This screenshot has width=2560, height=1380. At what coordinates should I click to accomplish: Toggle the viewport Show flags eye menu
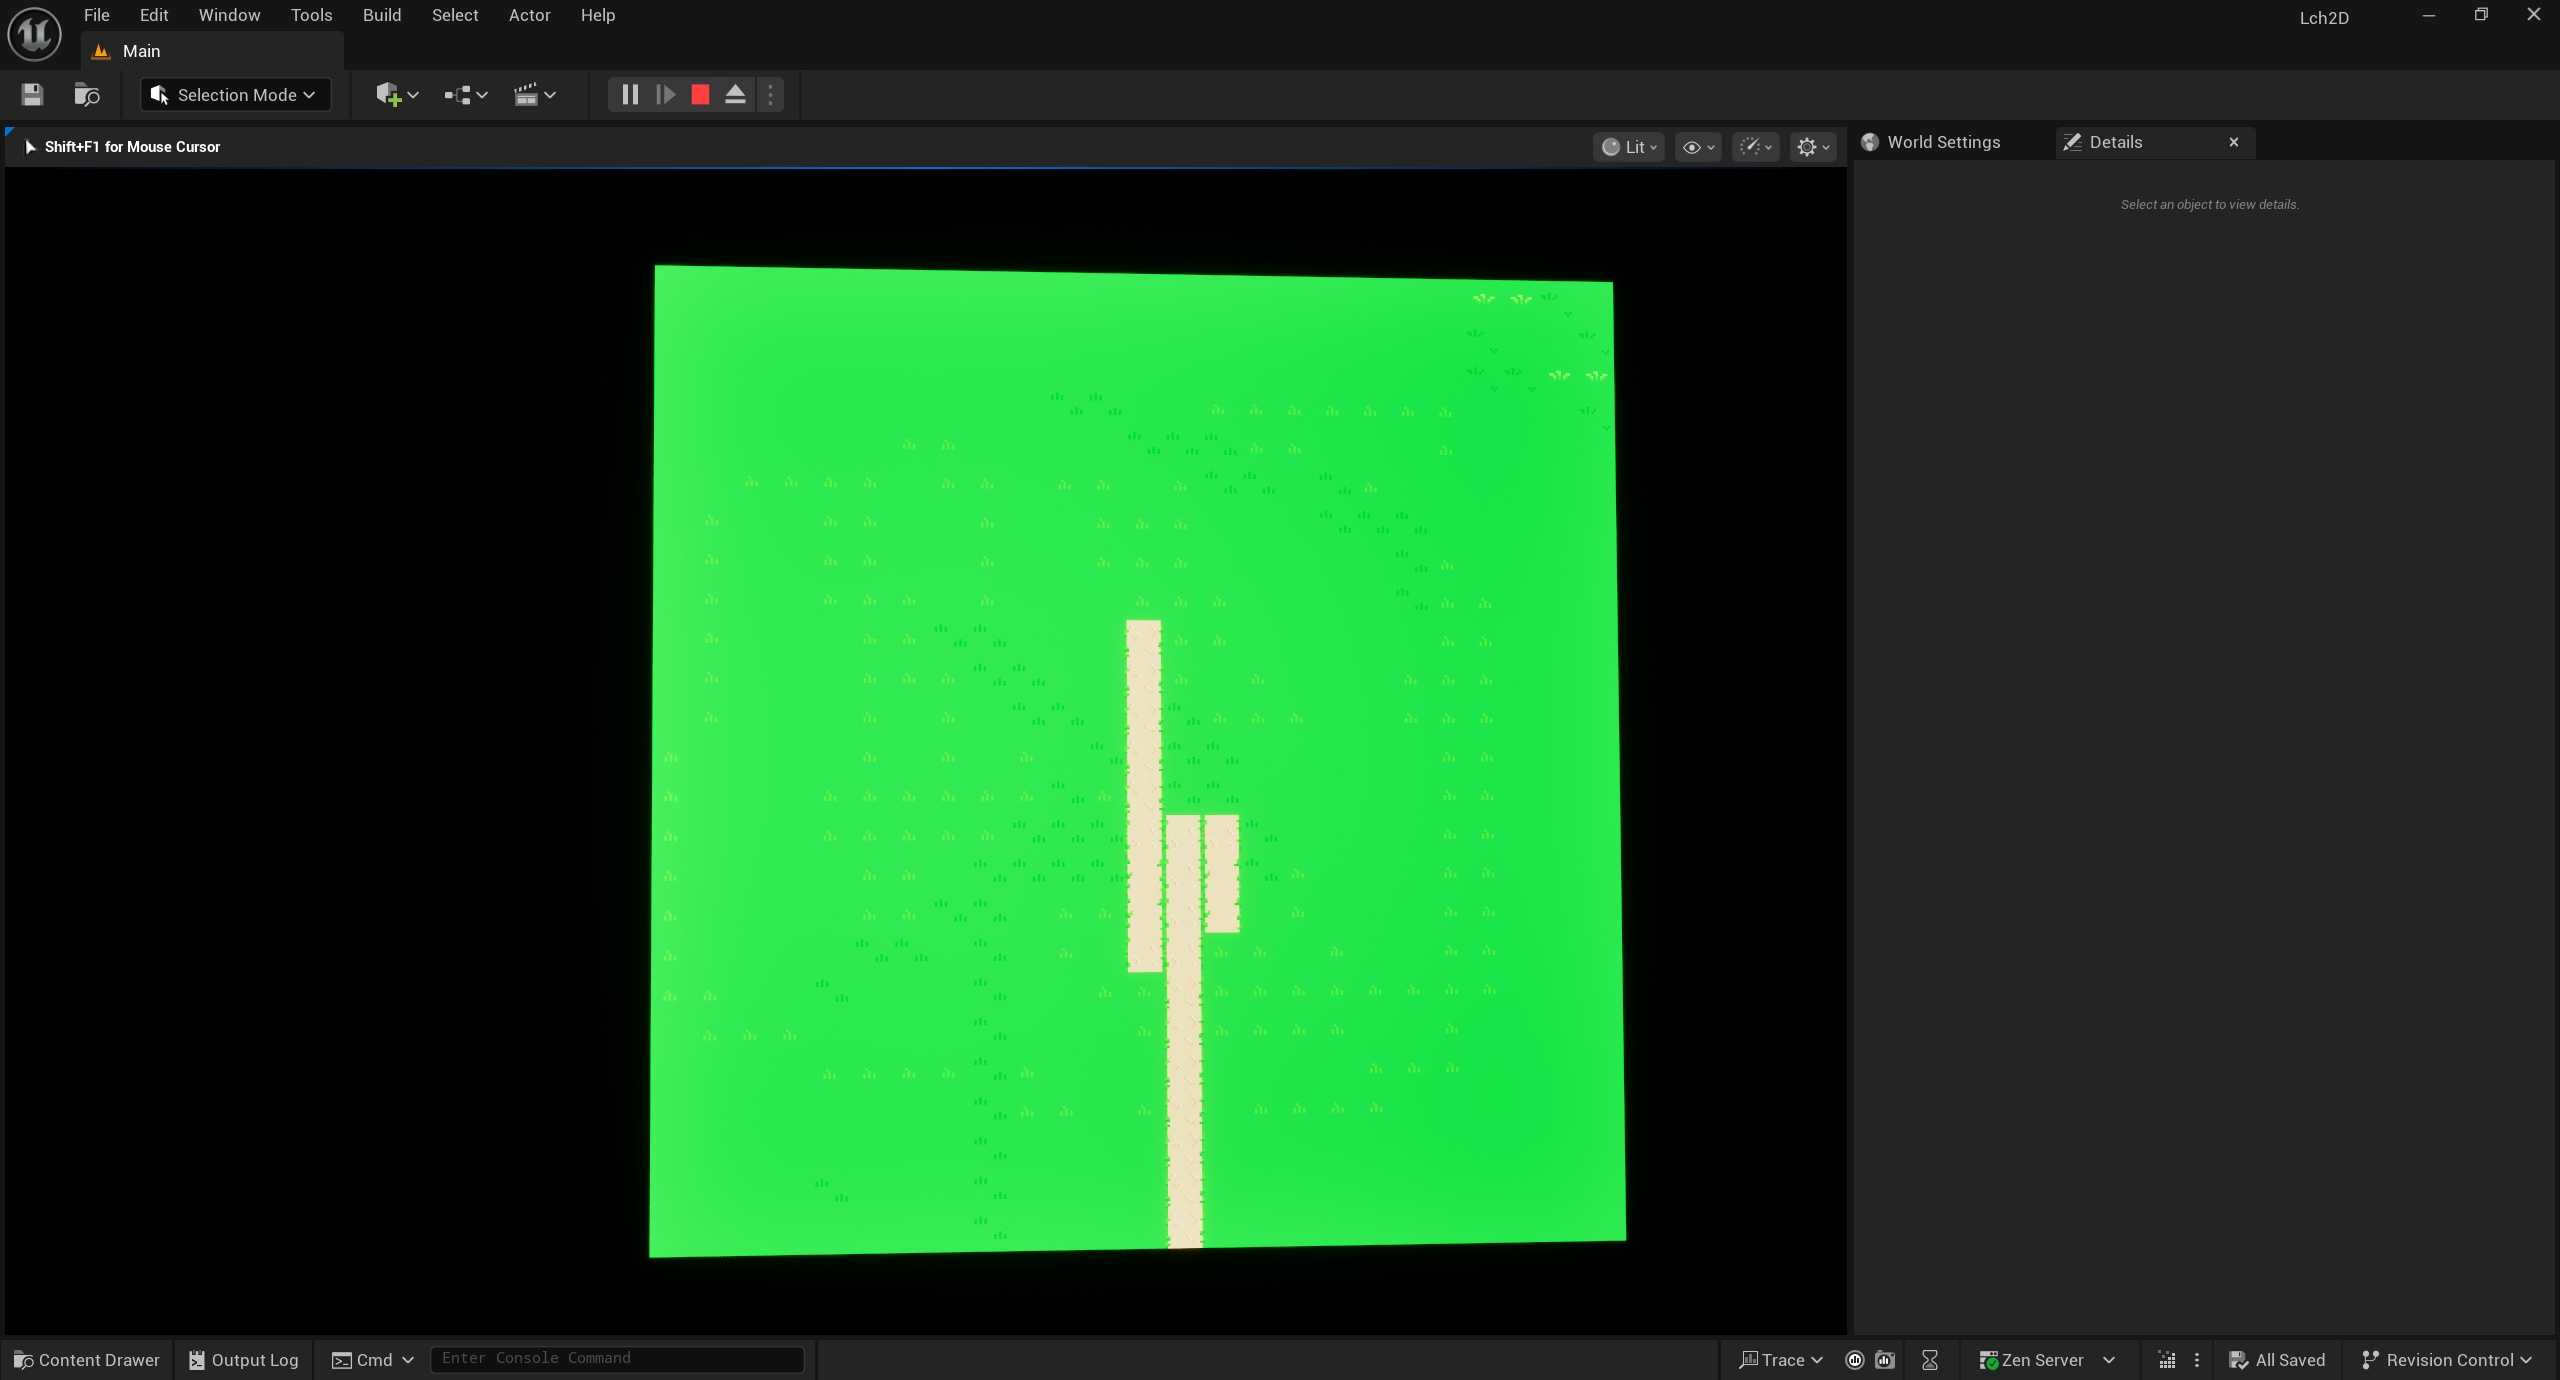(1697, 147)
